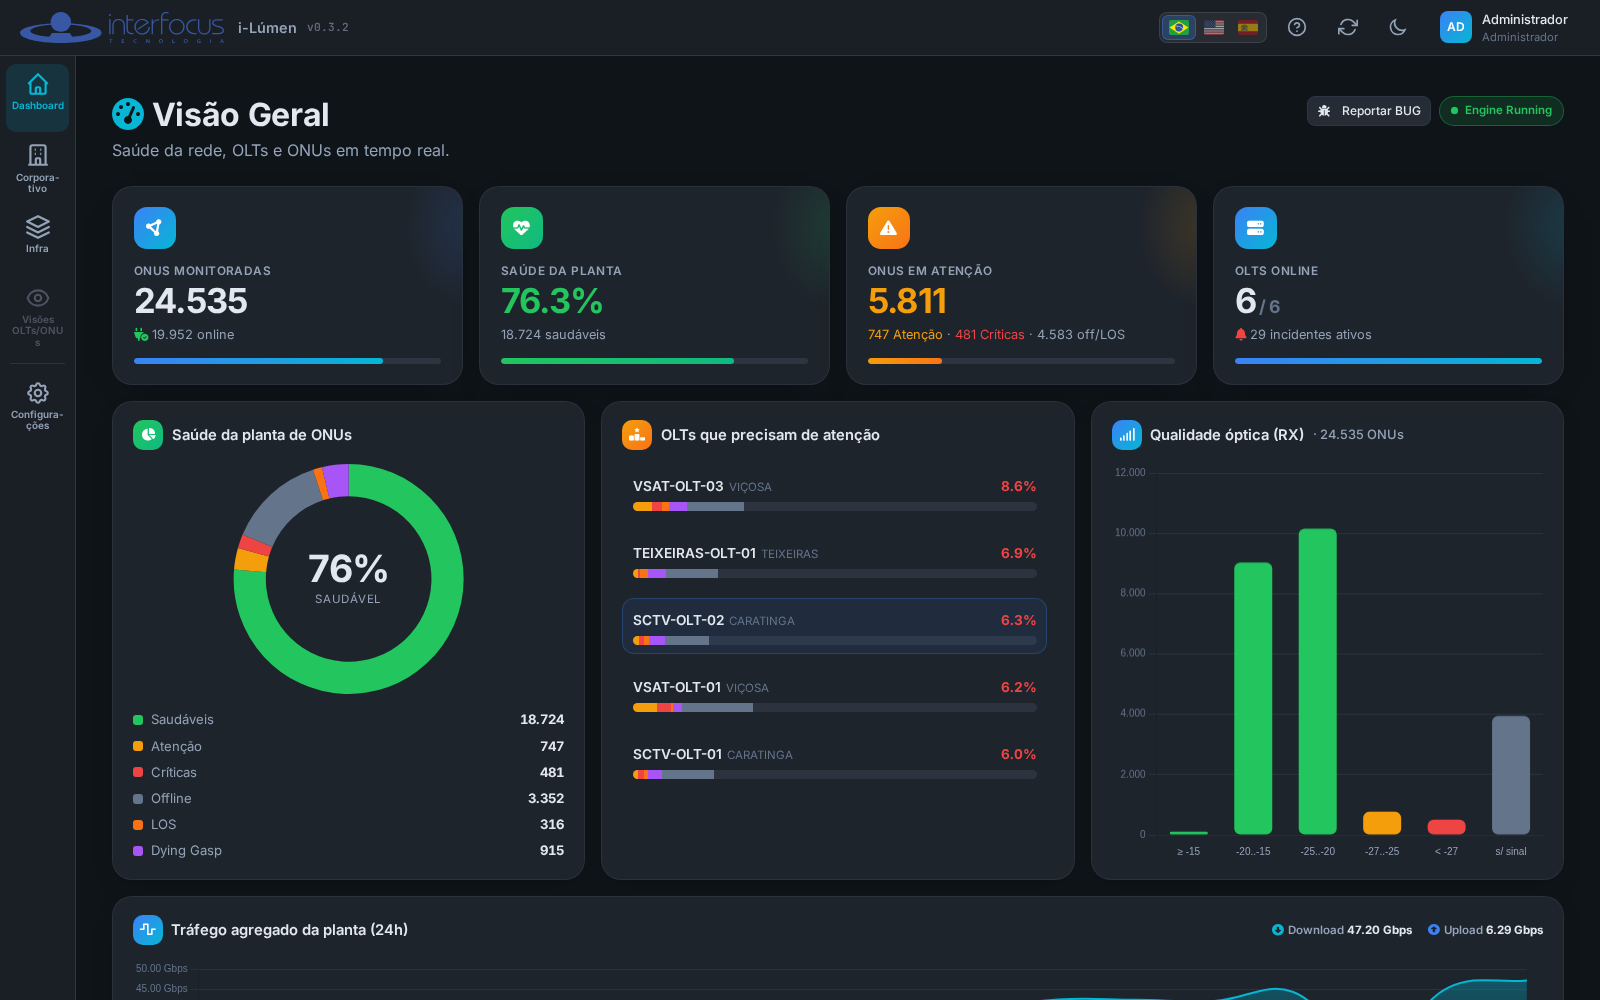Open the help question mark icon
Image resolution: width=1600 pixels, height=1000 pixels.
[1297, 27]
